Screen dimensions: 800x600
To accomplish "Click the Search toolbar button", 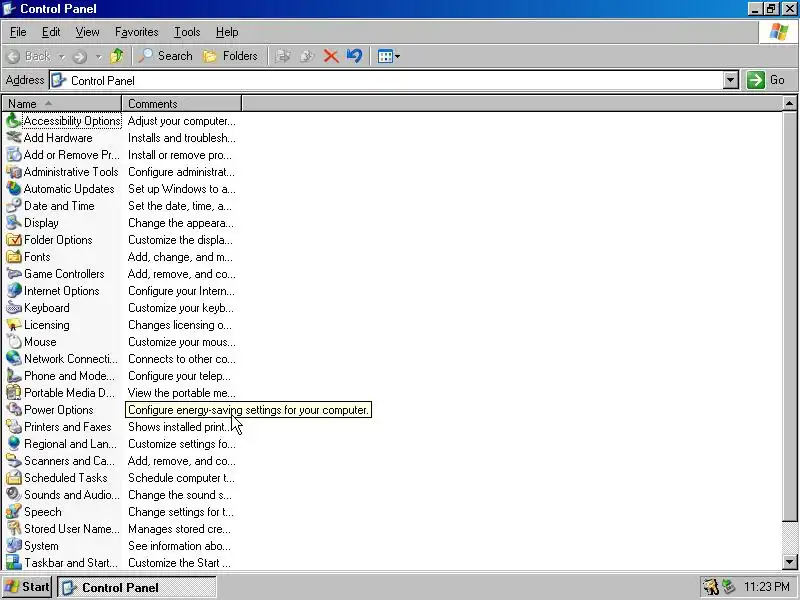I will coord(165,56).
